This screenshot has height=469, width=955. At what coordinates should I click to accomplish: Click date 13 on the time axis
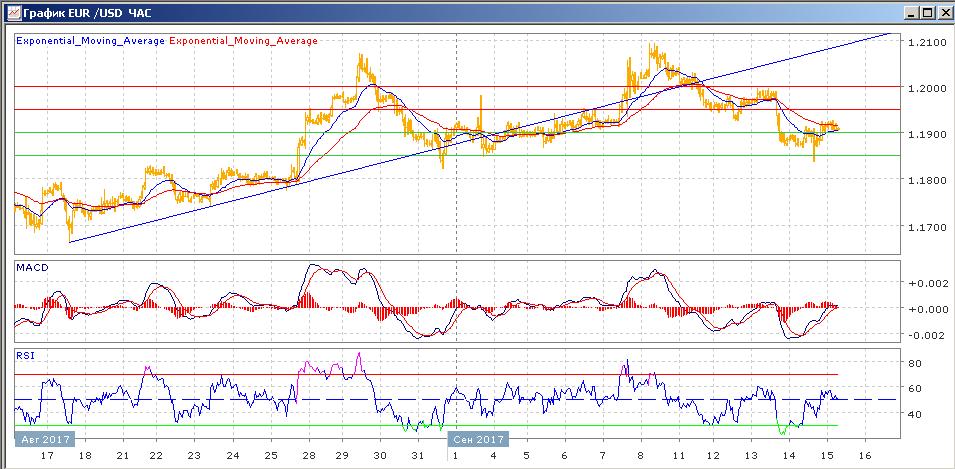click(751, 456)
